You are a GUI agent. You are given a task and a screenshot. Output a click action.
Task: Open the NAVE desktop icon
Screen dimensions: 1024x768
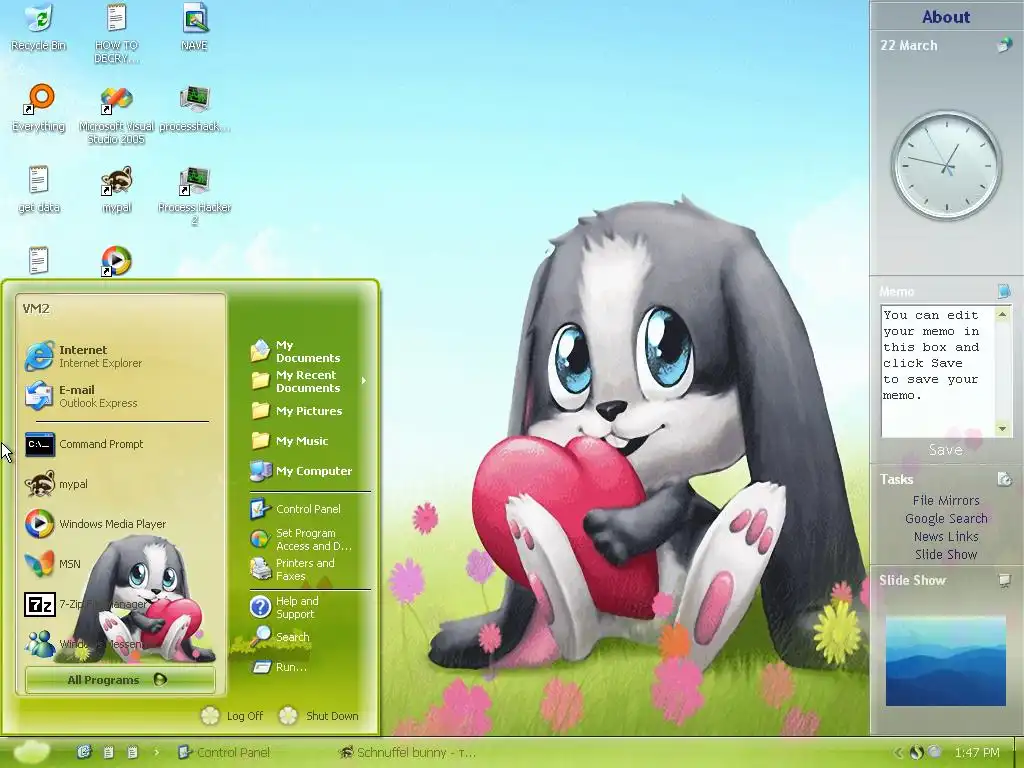(195, 27)
